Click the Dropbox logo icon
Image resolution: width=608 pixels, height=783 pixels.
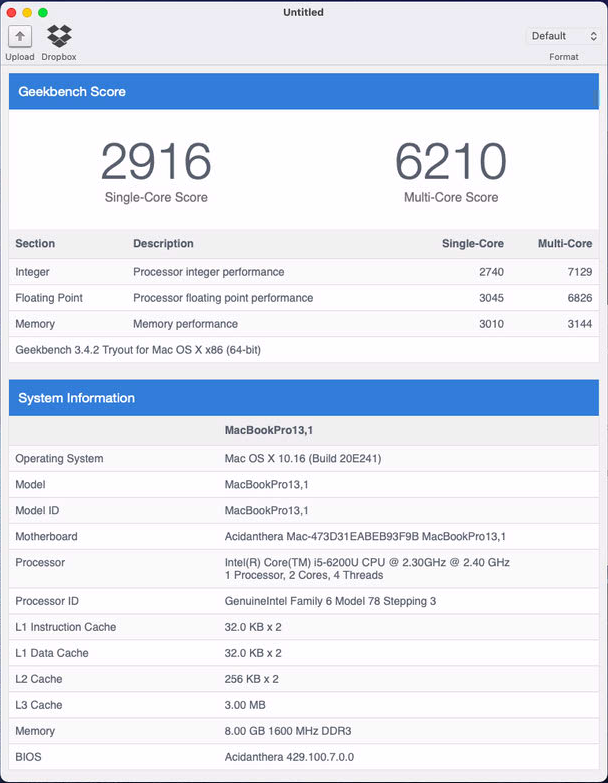[59, 36]
